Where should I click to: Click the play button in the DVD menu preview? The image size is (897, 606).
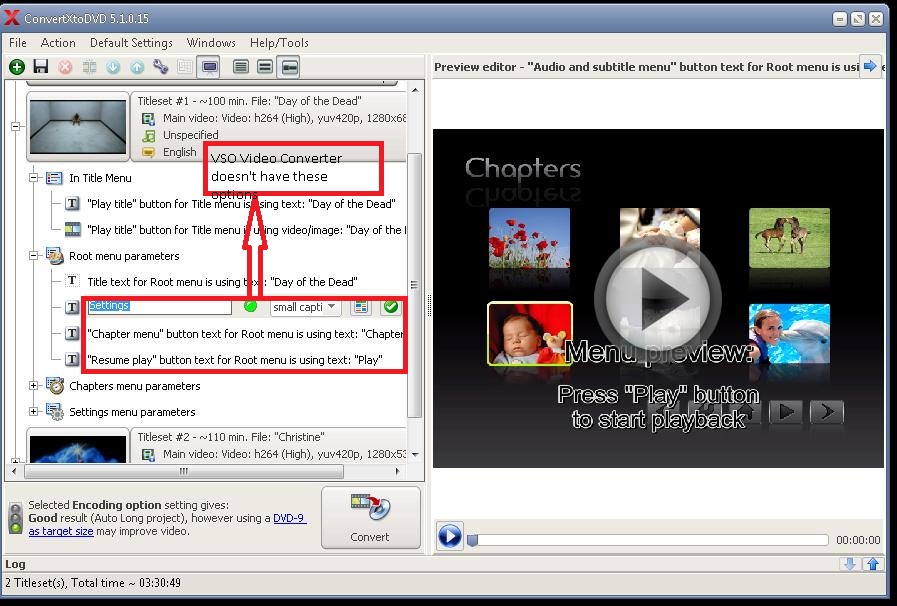coord(785,411)
